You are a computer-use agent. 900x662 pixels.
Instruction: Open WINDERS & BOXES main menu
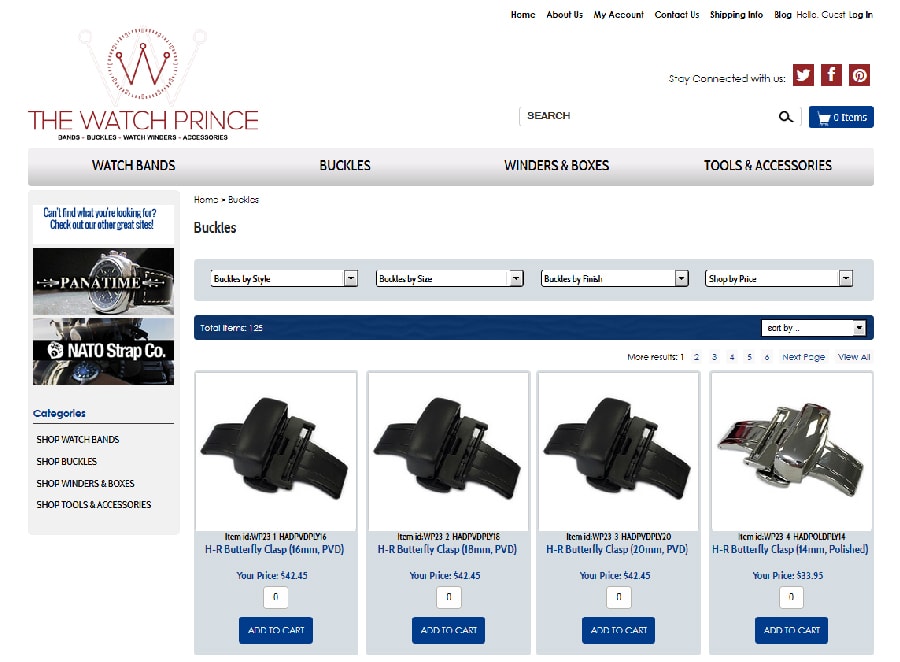click(x=556, y=166)
